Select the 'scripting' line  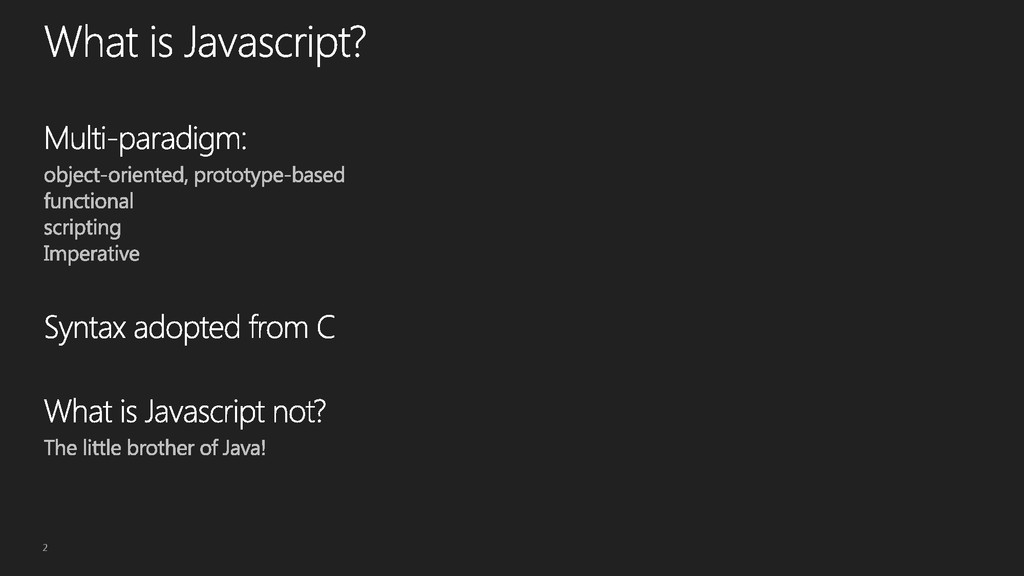point(82,228)
